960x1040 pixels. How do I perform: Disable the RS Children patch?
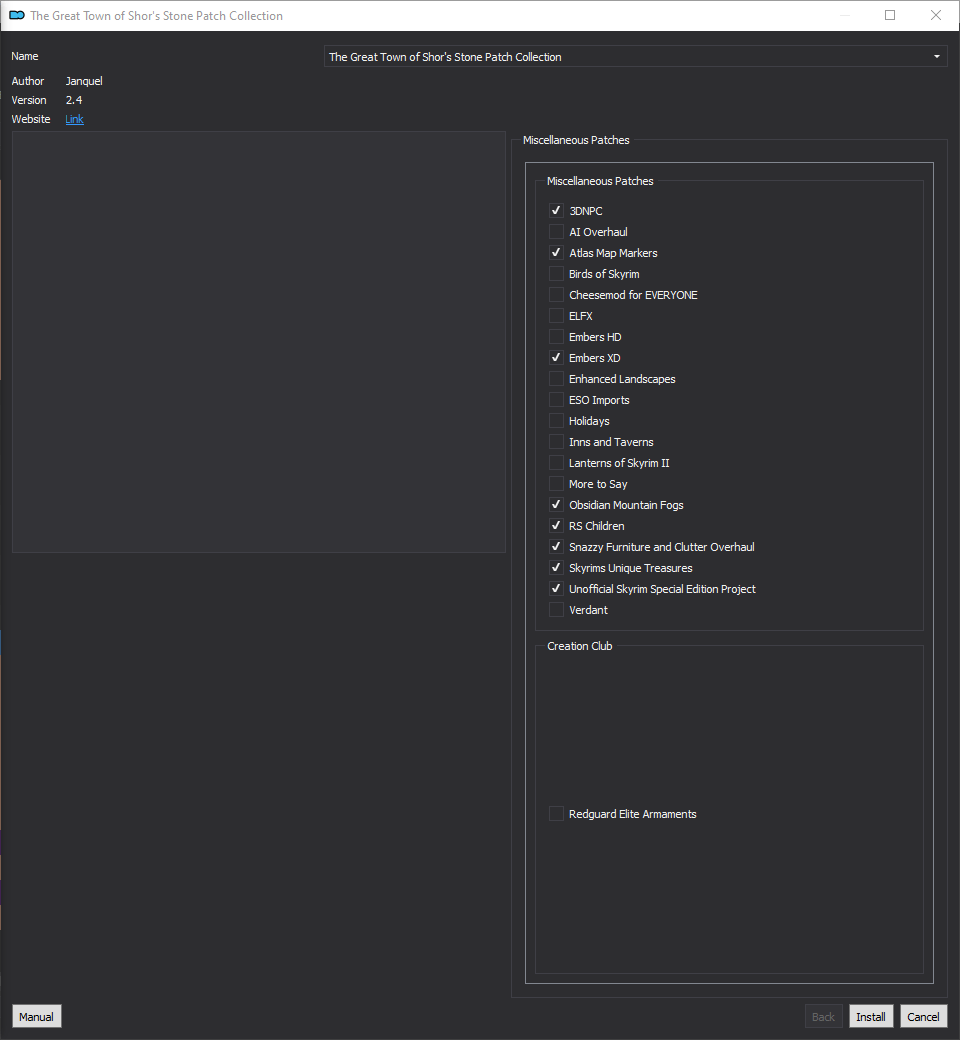pyautogui.click(x=556, y=526)
